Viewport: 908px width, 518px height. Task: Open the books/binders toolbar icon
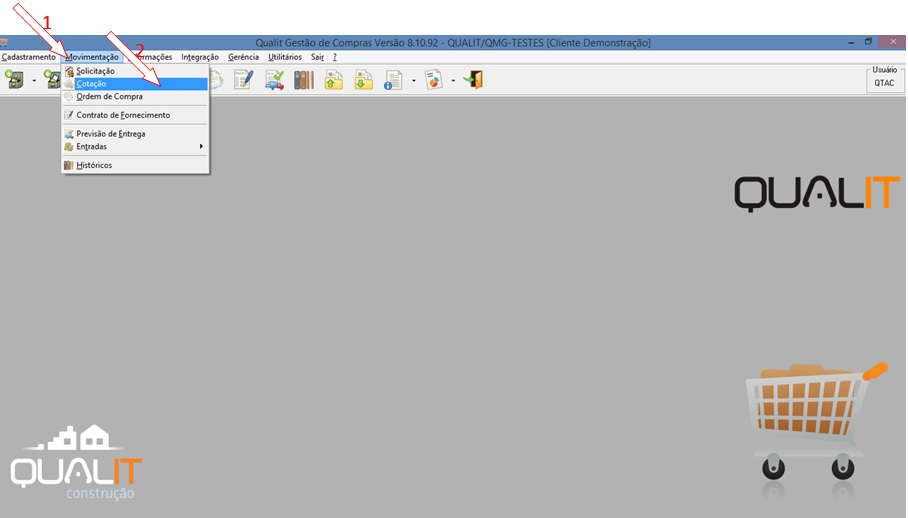coord(304,80)
